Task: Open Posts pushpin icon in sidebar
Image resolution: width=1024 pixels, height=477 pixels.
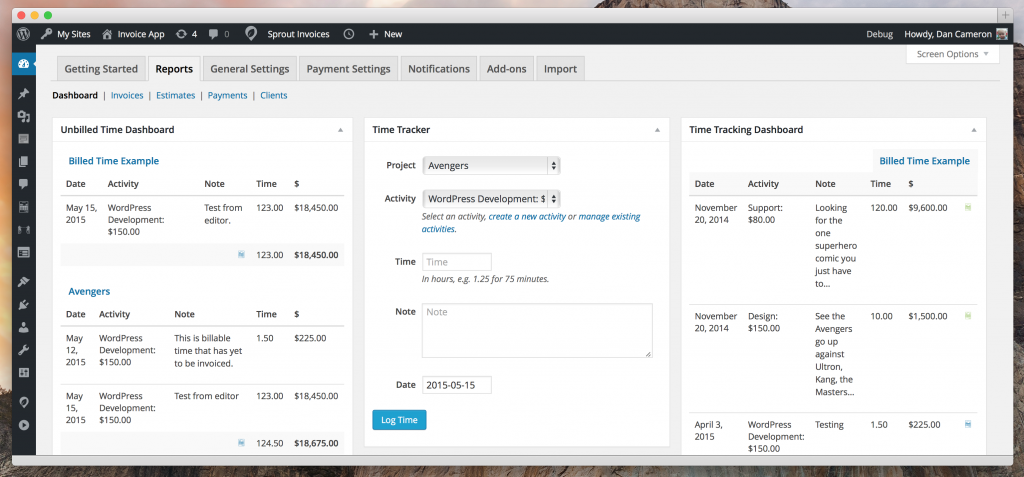Action: (x=24, y=94)
